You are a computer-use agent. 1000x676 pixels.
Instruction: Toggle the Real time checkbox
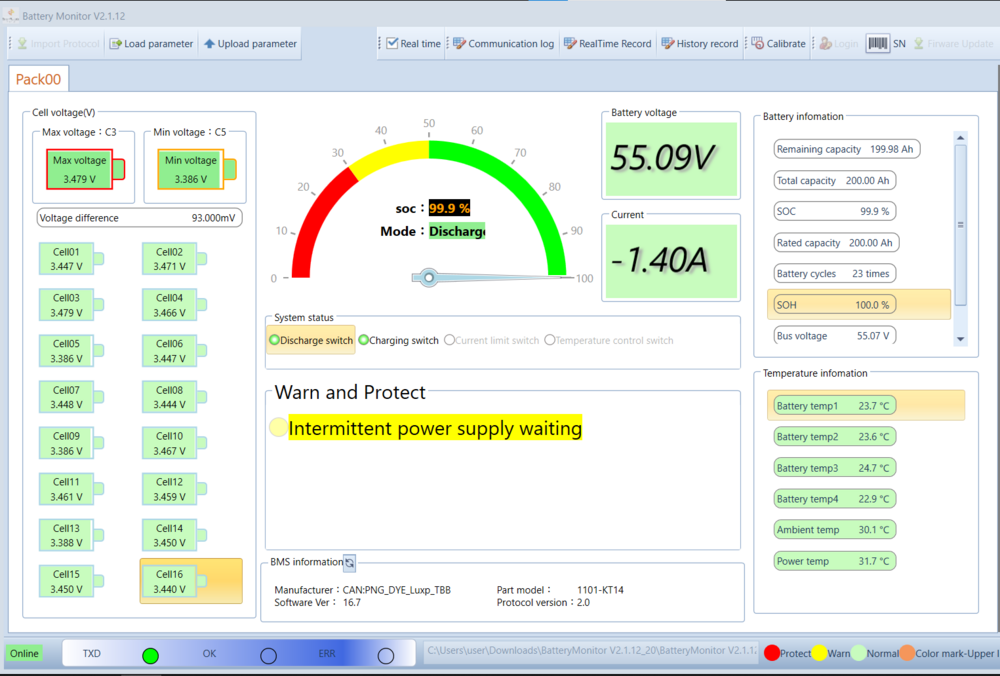[x=393, y=44]
